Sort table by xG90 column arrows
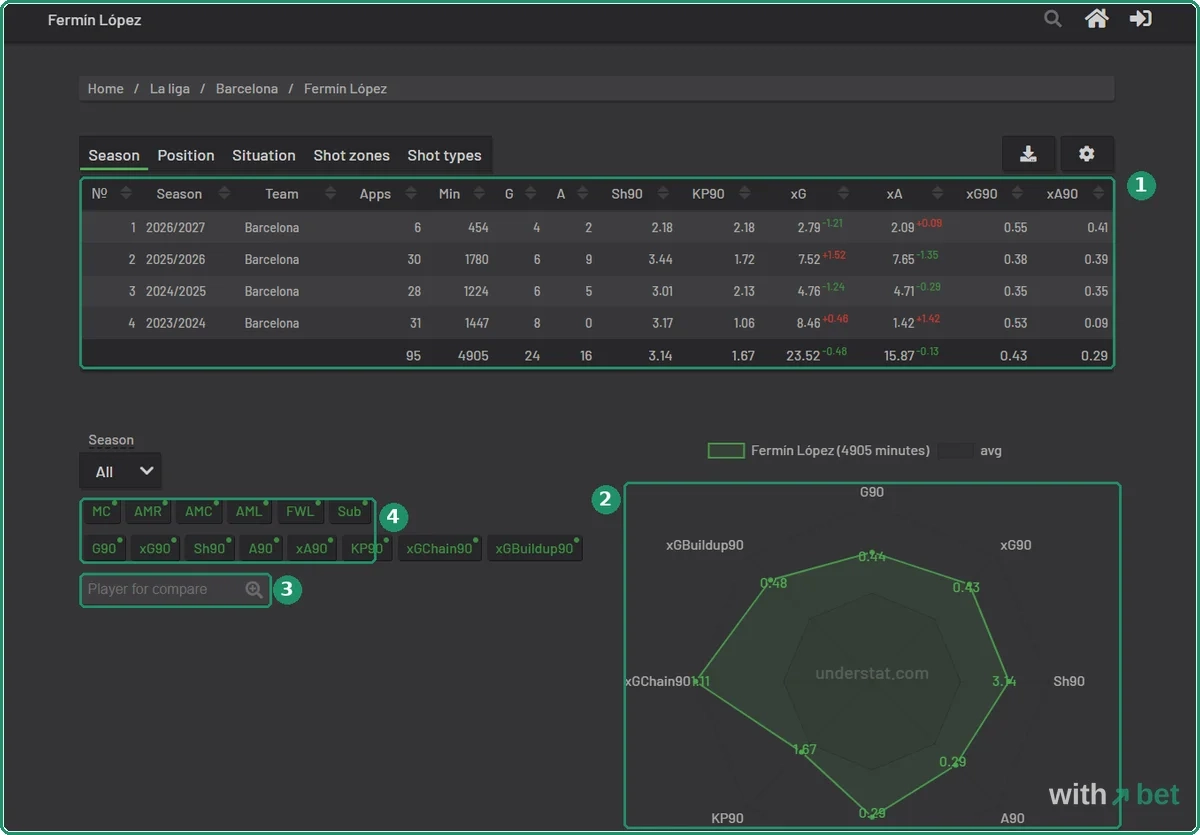The width and height of the screenshot is (1200, 835). pyautogui.click(x=1017, y=194)
